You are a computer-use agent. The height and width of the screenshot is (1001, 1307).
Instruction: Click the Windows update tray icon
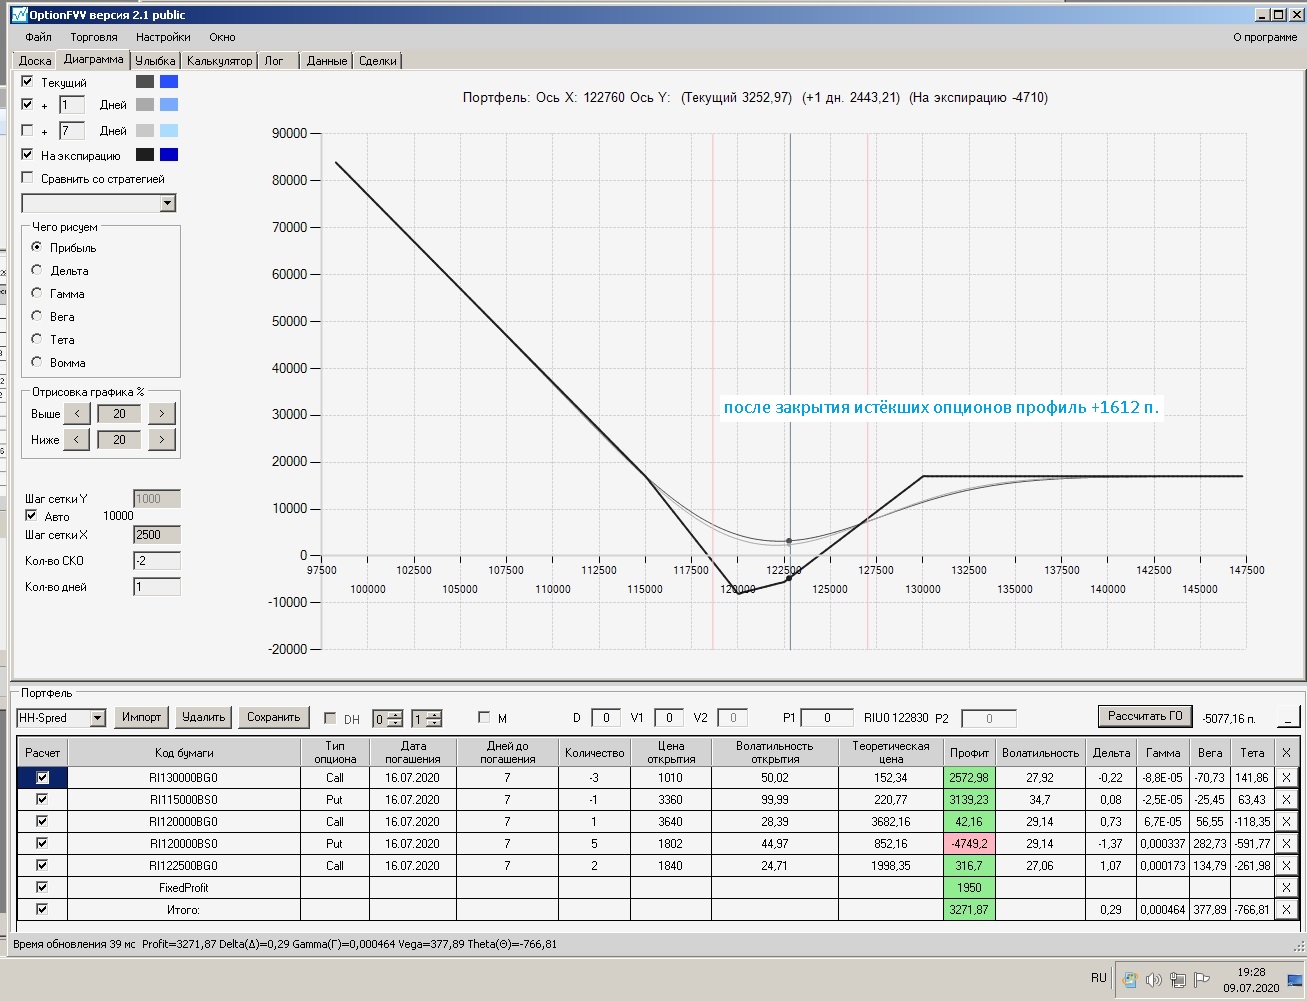tap(1130, 980)
